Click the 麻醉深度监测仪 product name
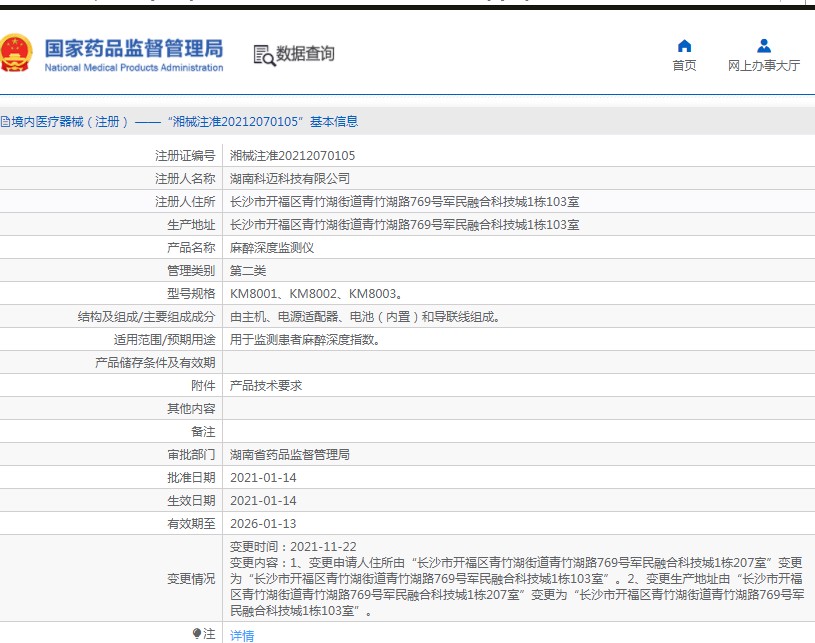The width and height of the screenshot is (815, 643). [272, 247]
